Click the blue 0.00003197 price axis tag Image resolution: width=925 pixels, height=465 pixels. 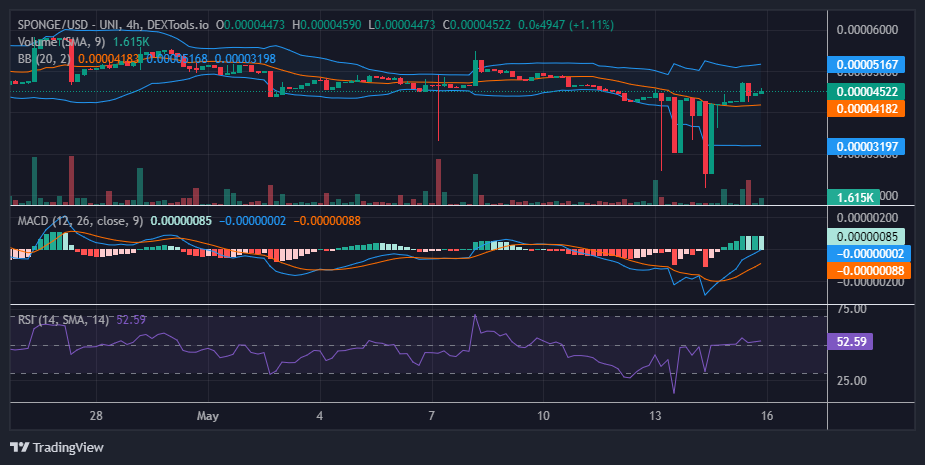pos(866,146)
